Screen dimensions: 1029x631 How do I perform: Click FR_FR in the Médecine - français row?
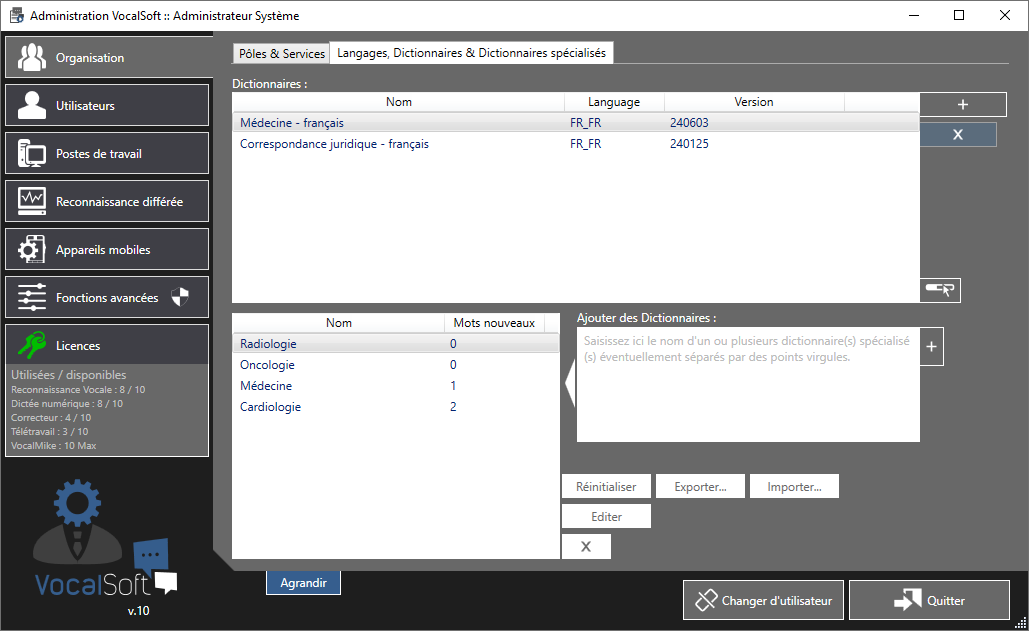585,123
